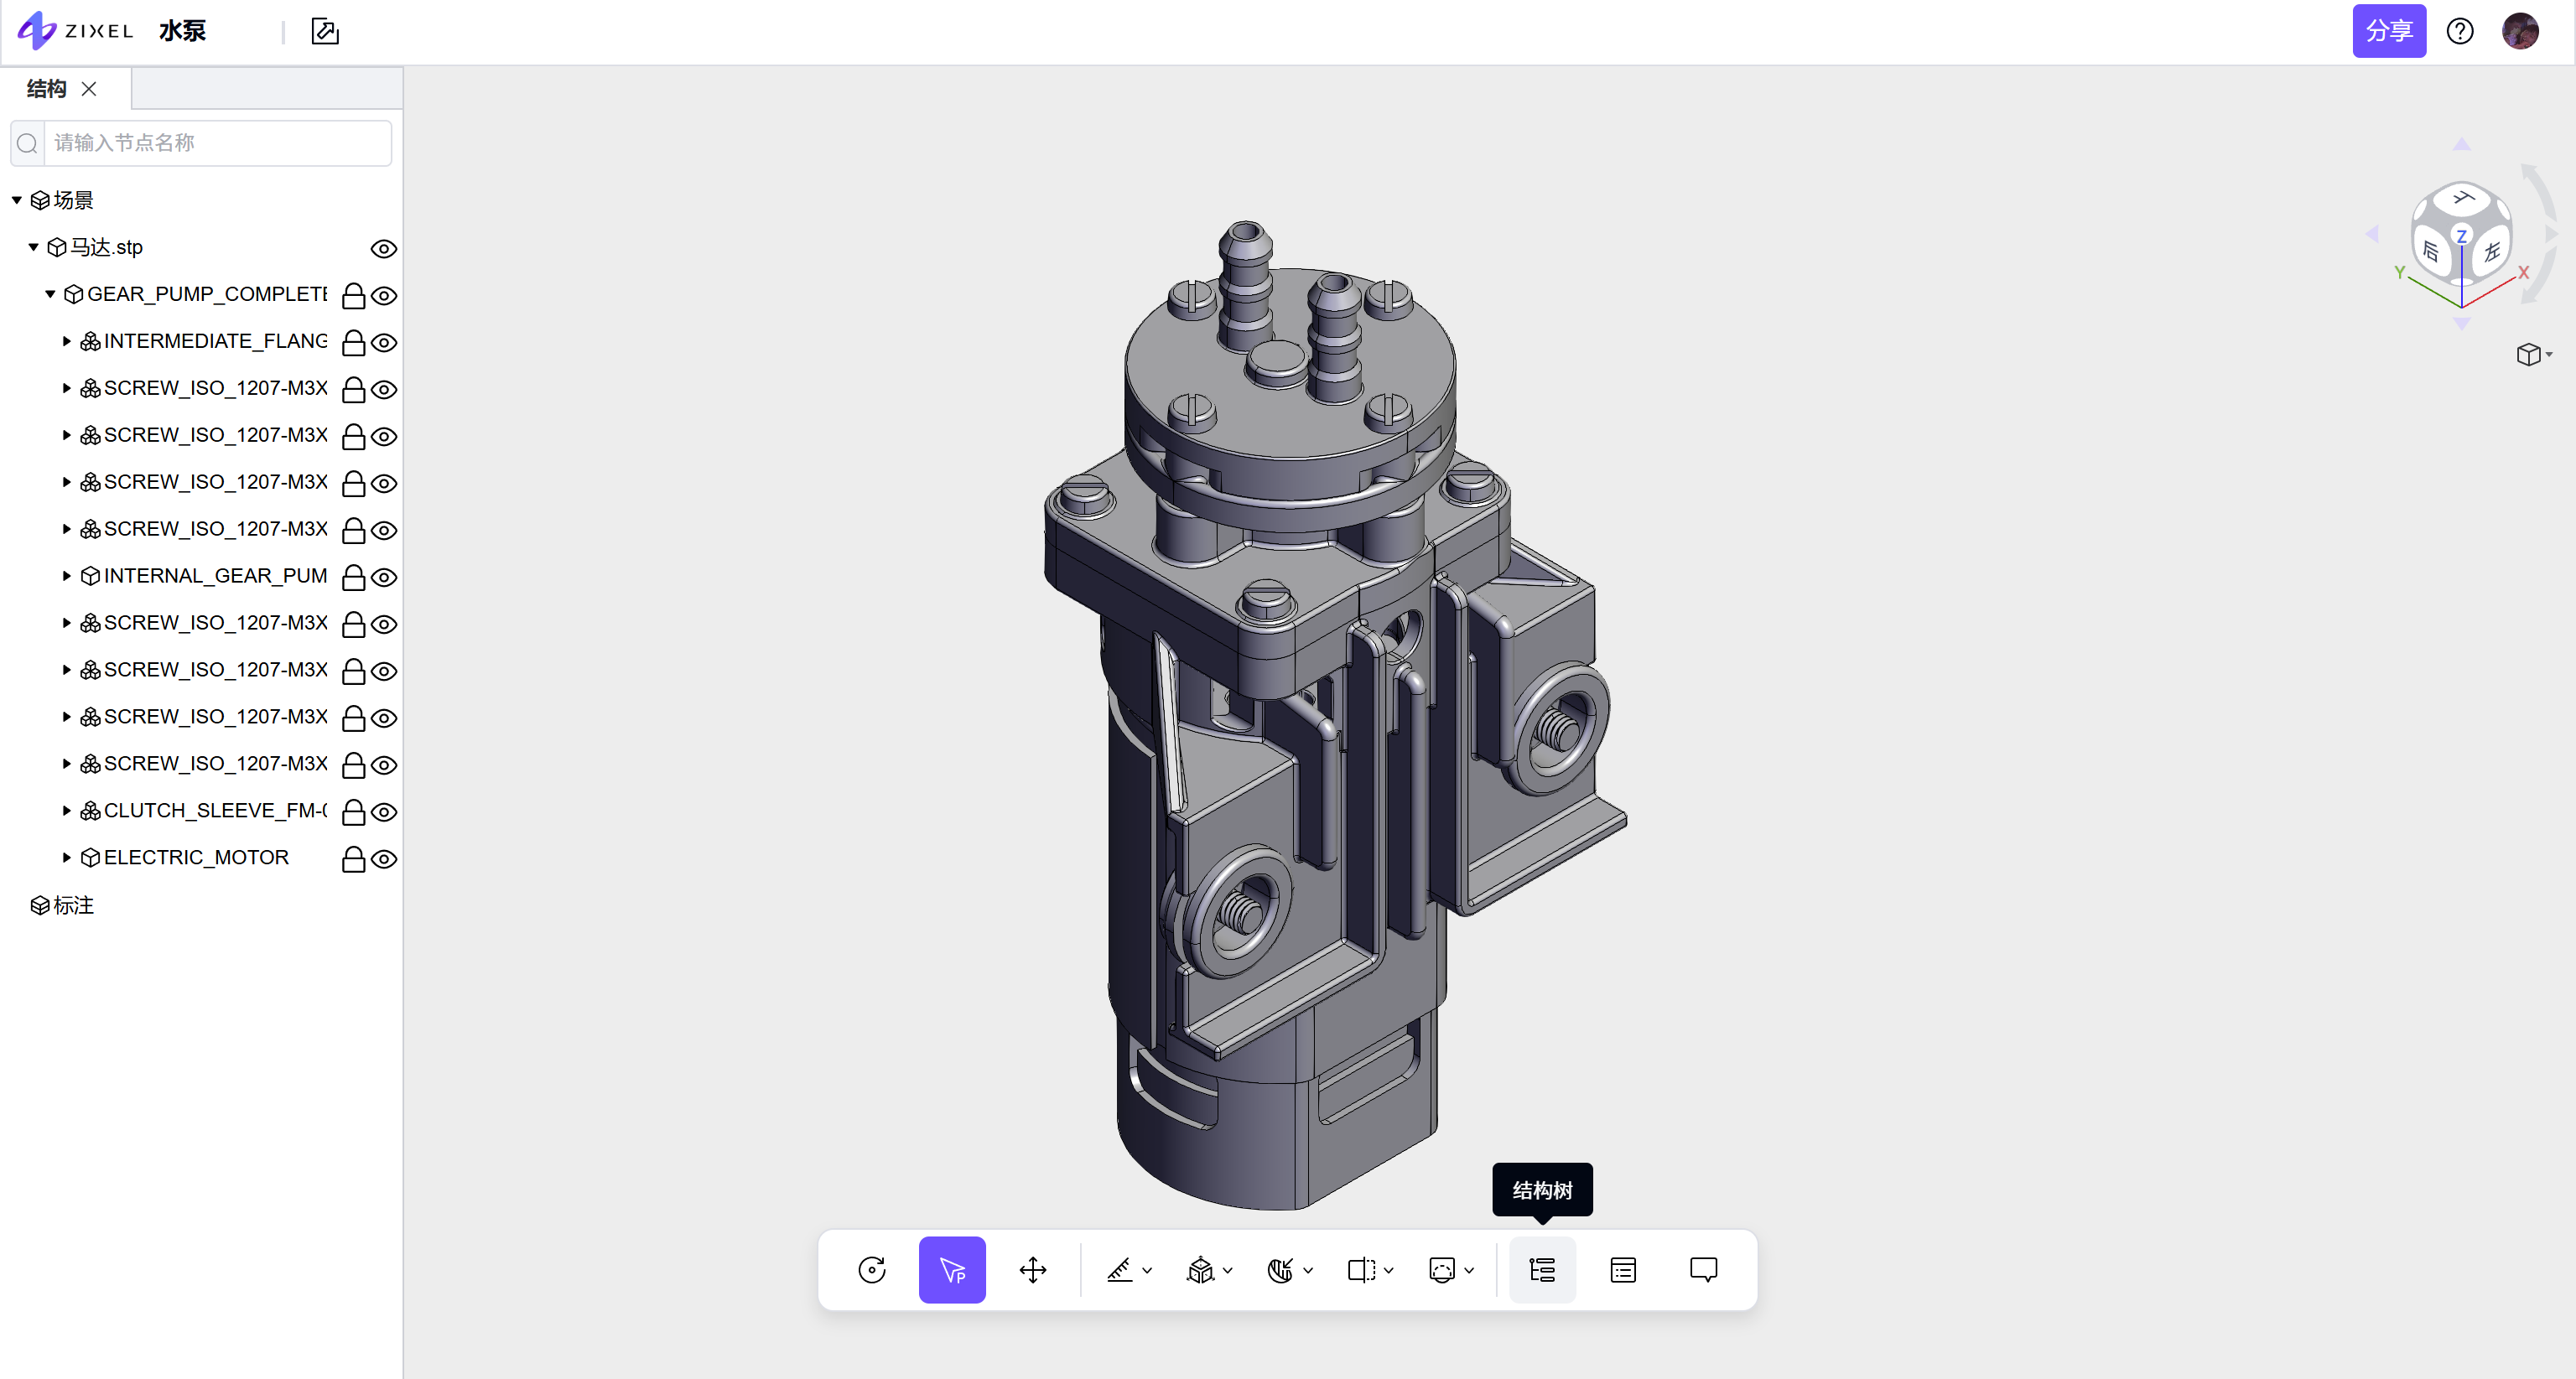Toggle the lock for CLUTCH_SLEEVE_FM

[x=353, y=812]
